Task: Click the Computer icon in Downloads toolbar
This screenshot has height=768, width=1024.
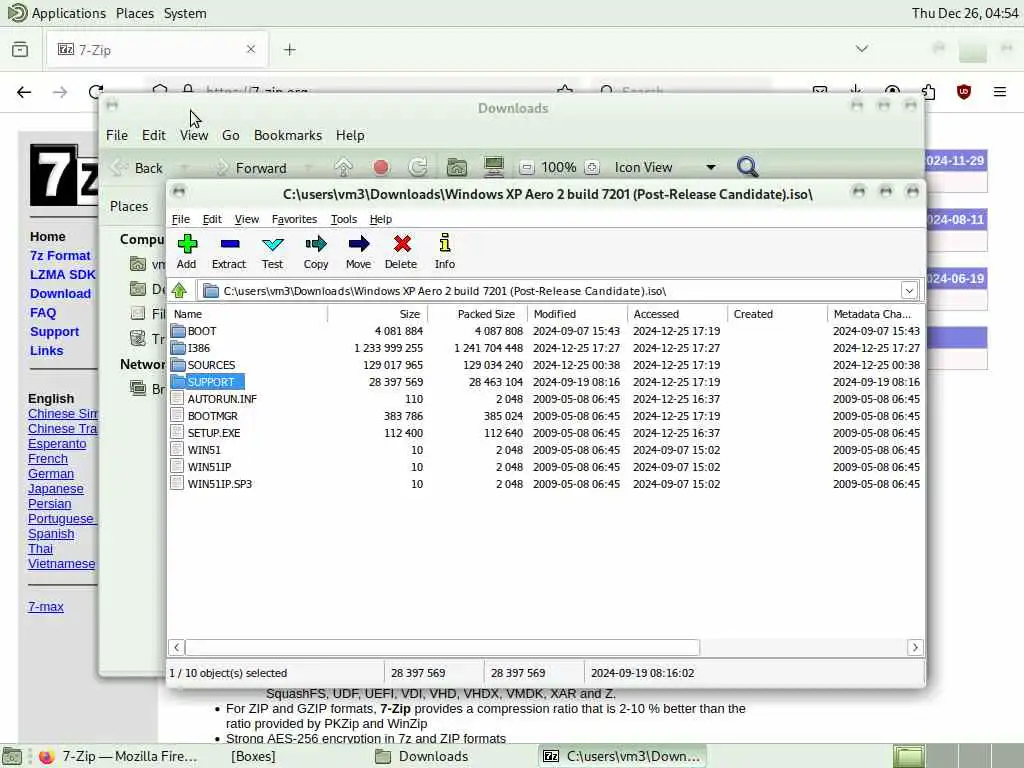Action: pos(494,167)
